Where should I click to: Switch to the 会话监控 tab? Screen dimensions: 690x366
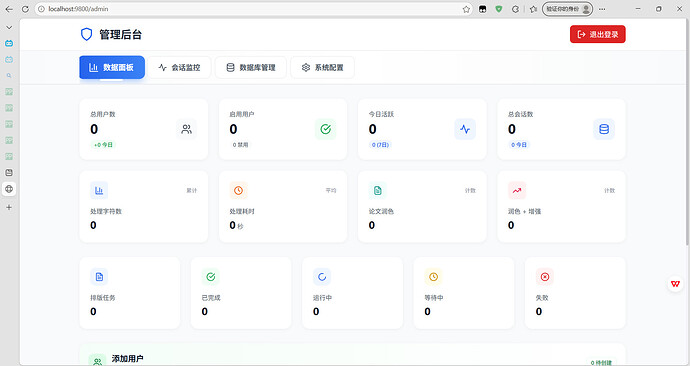[x=179, y=67]
